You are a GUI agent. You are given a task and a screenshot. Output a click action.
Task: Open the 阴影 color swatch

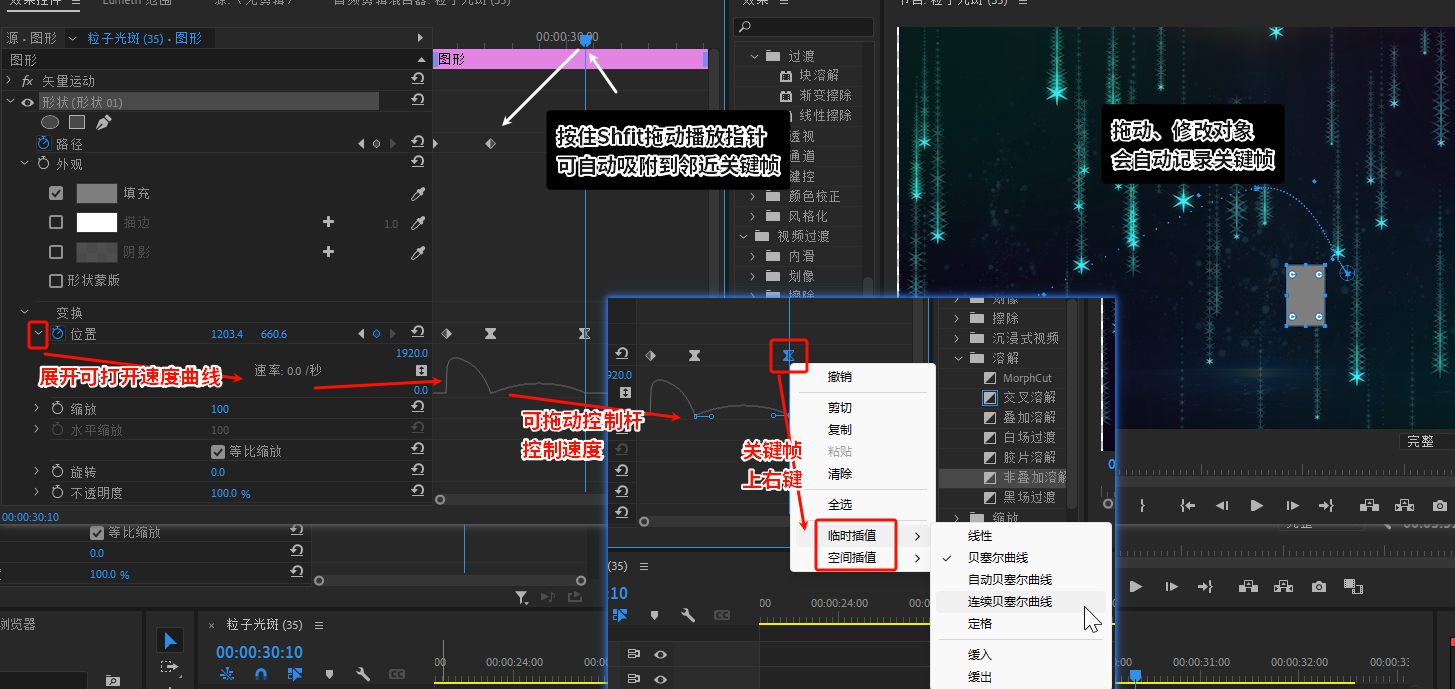[97, 252]
